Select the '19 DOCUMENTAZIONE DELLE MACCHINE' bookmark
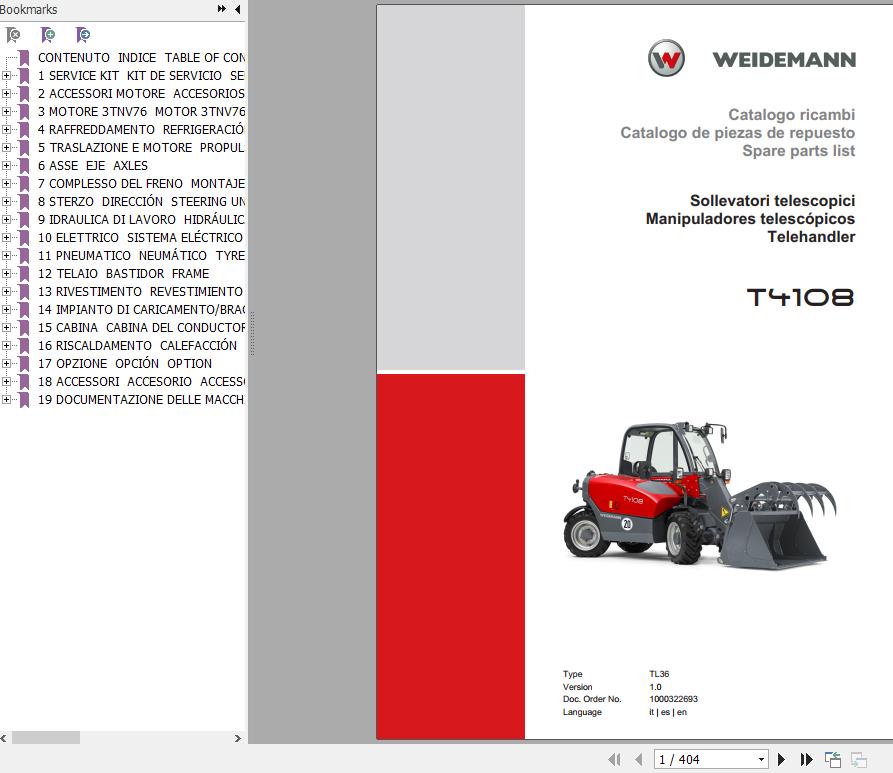 click(x=140, y=399)
